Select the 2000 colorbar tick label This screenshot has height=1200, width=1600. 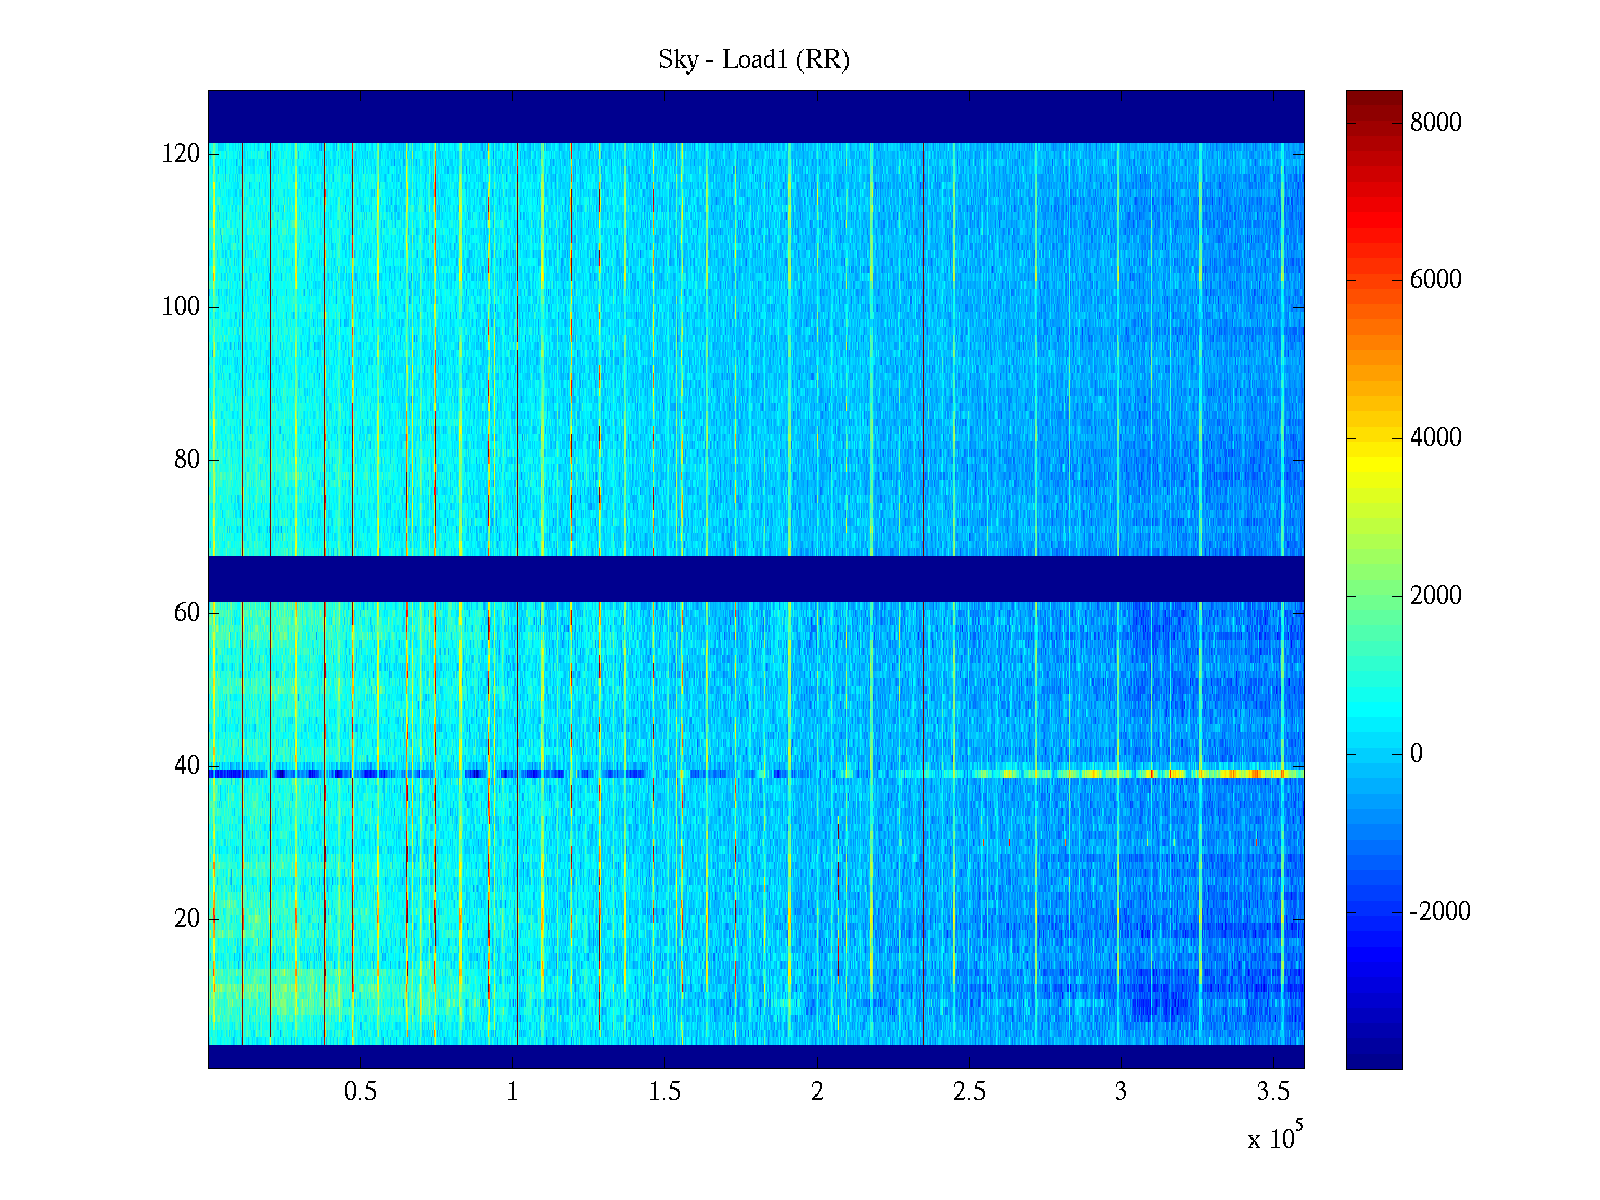(1435, 596)
